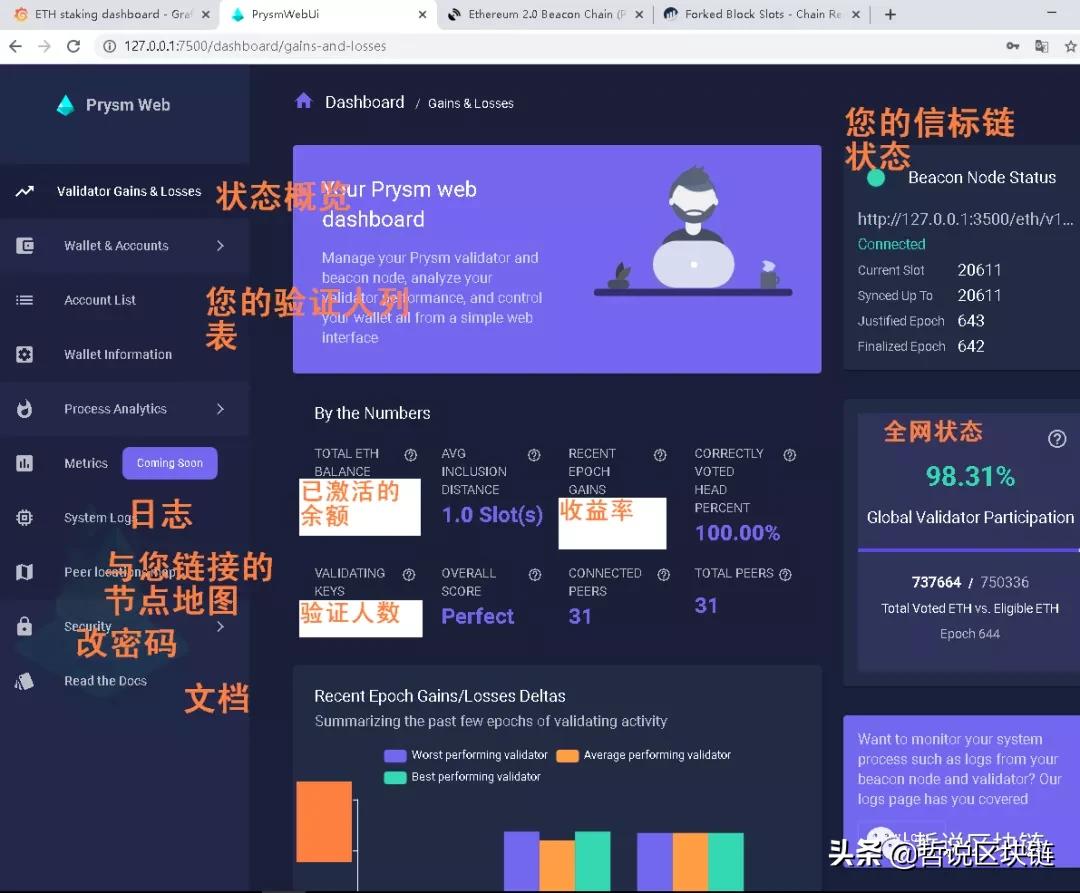Open a new browser tab
This screenshot has height=893, width=1080.
click(x=891, y=14)
